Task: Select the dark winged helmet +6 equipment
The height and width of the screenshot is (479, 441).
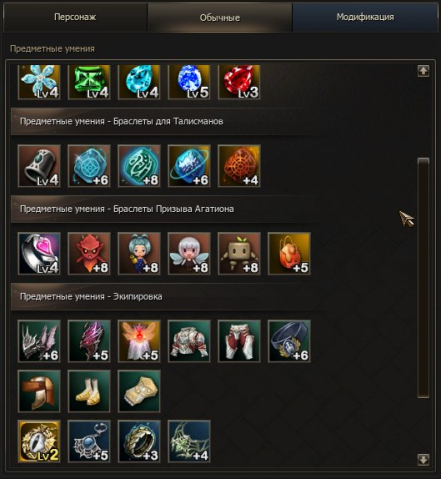Action: coord(39,341)
